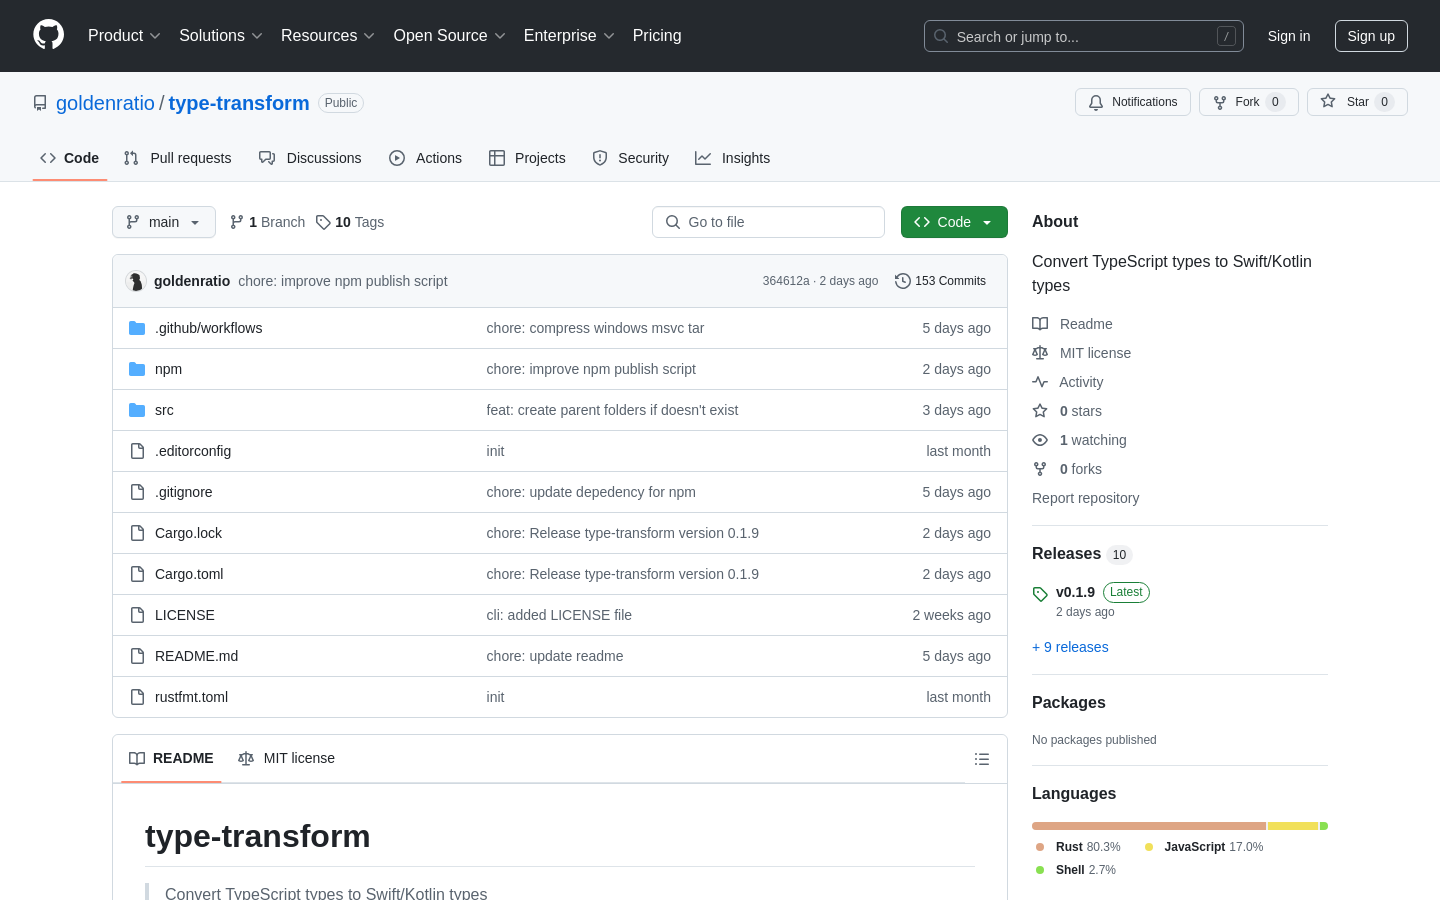Open the Pricing page
1440x900 pixels.
[x=657, y=36]
